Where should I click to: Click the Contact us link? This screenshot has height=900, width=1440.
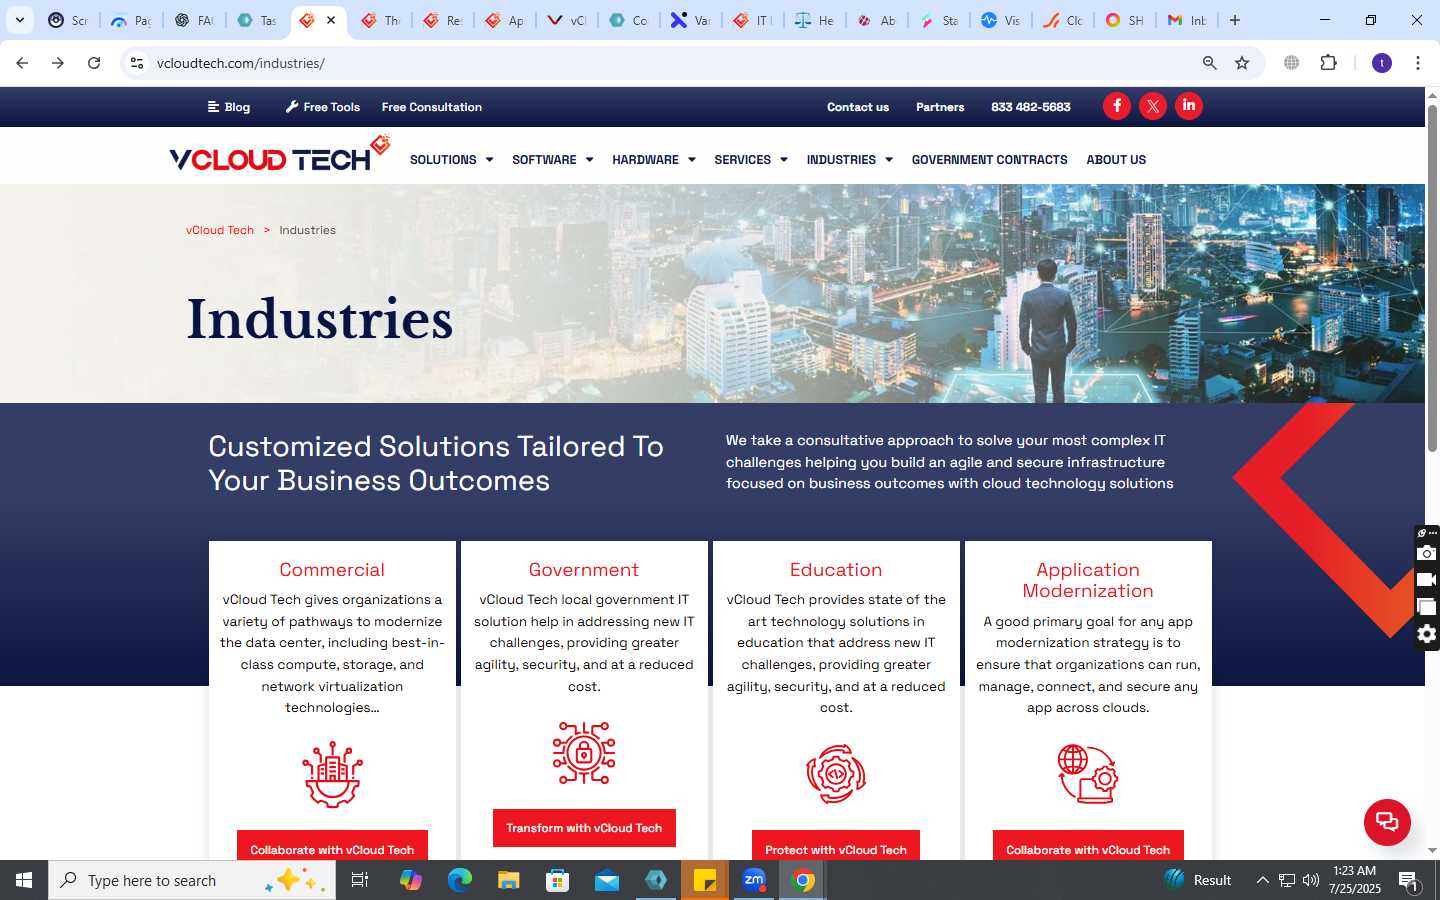point(858,107)
